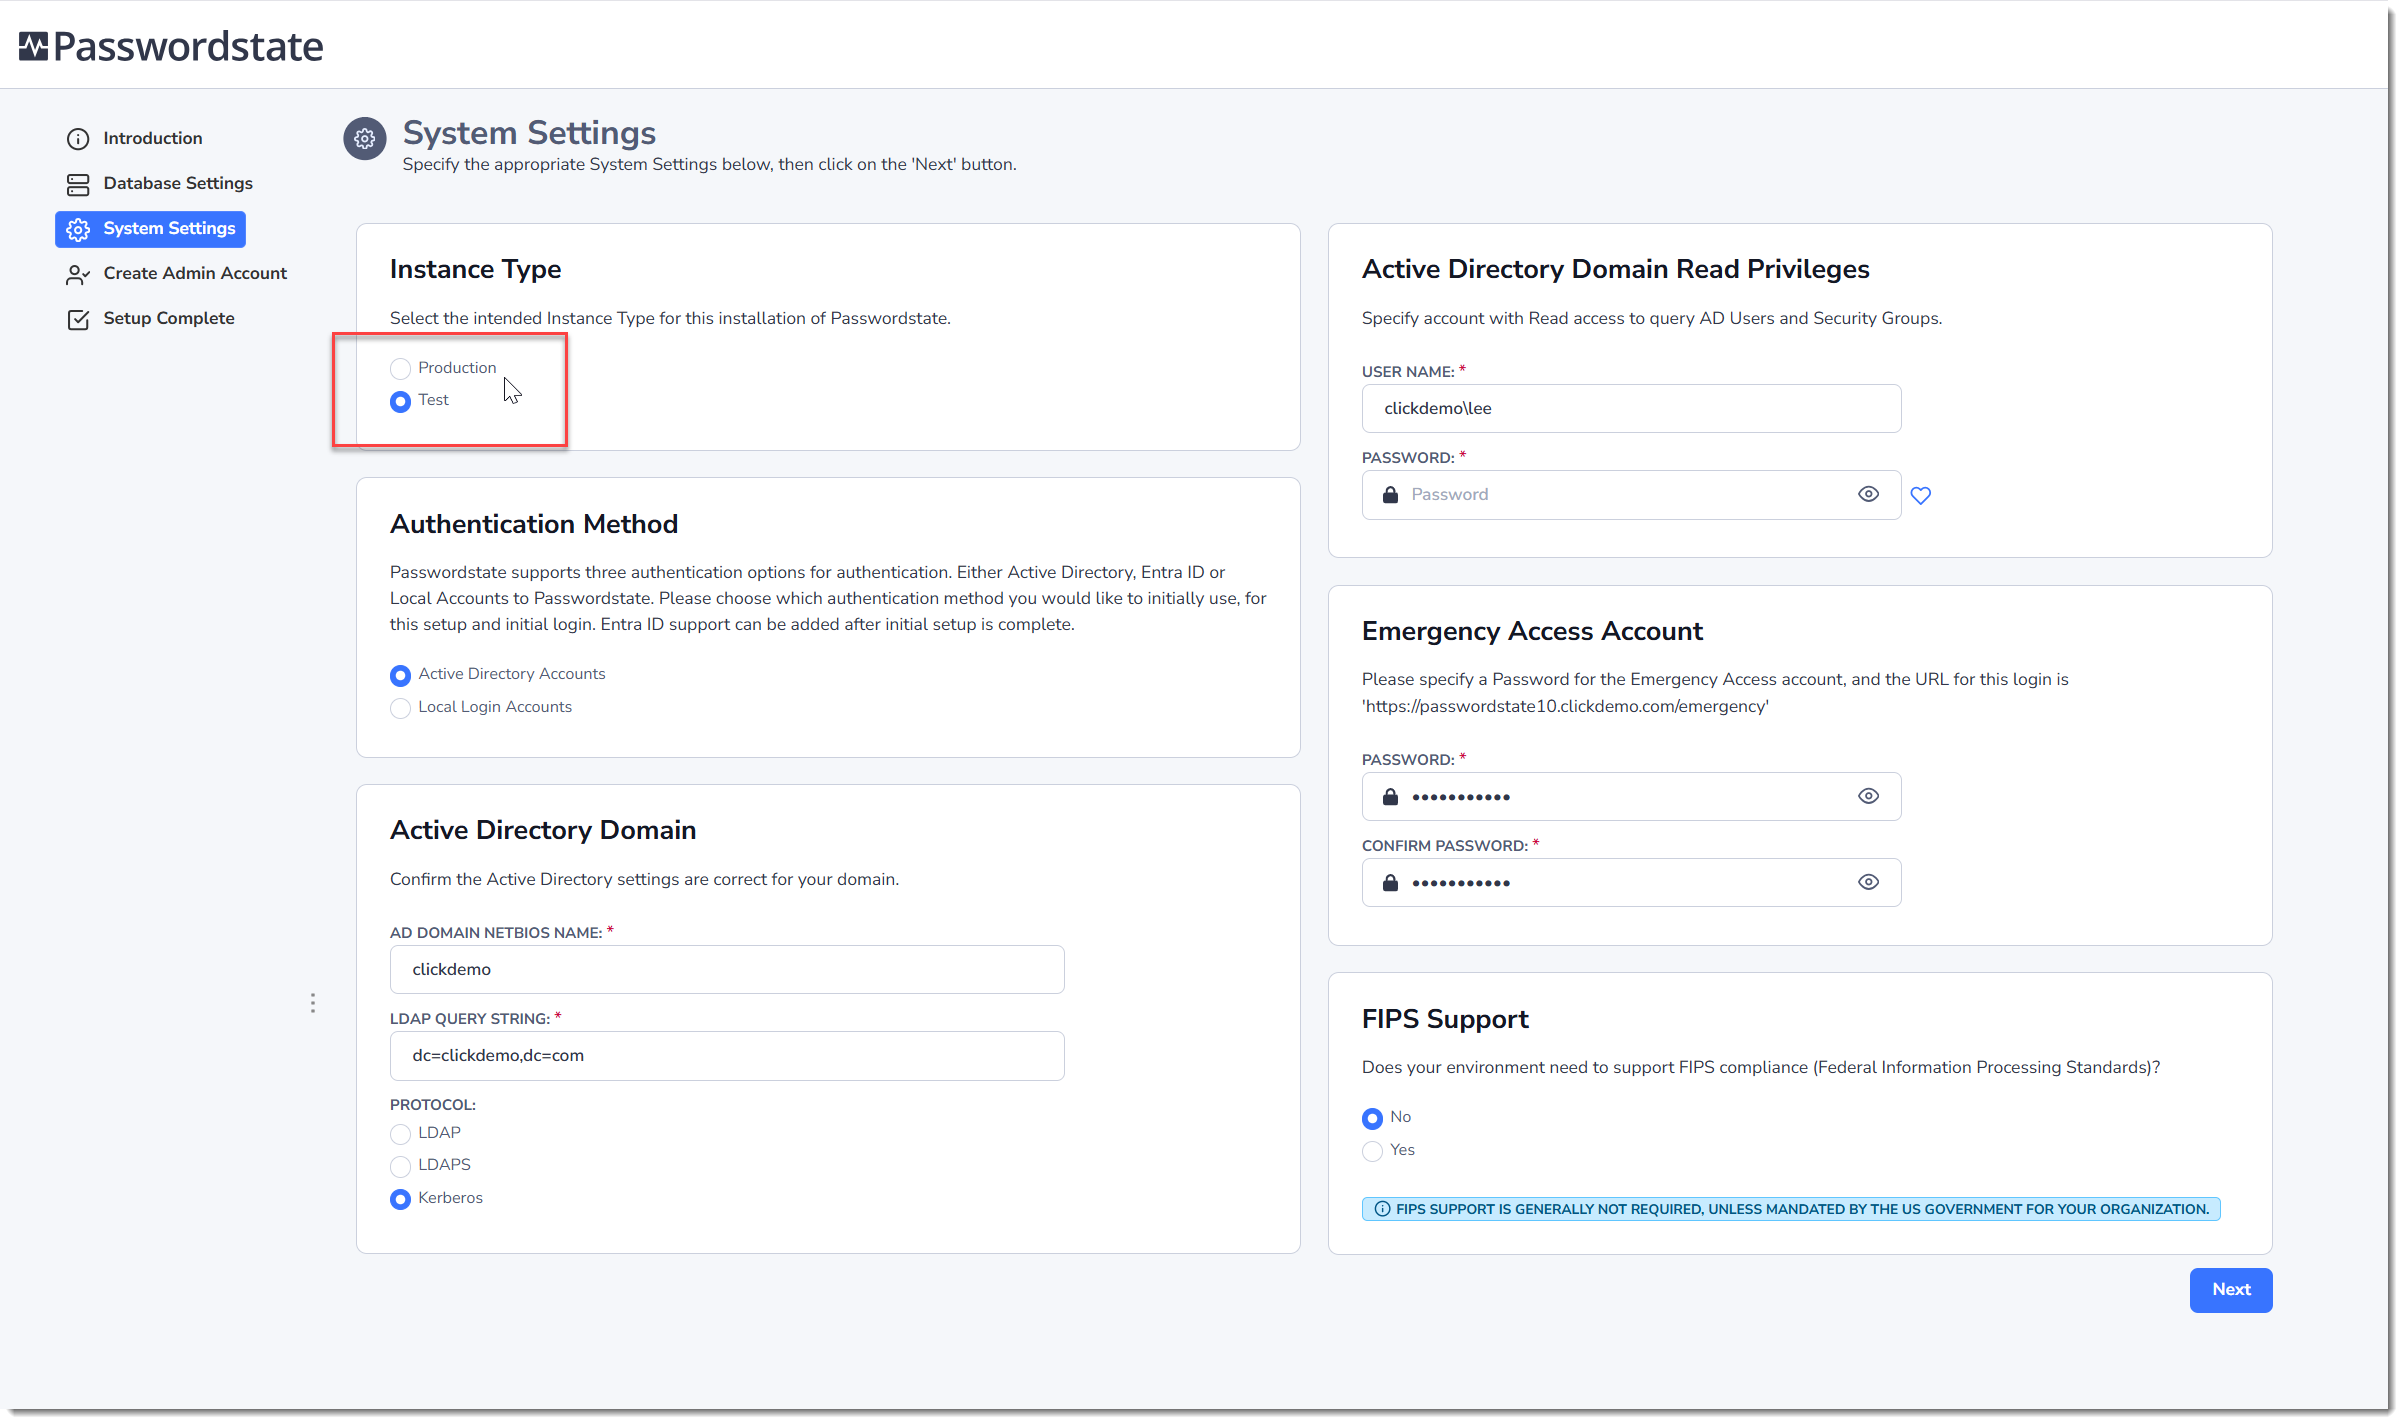Show the AD Read Privileges password with eye icon

tap(1868, 494)
